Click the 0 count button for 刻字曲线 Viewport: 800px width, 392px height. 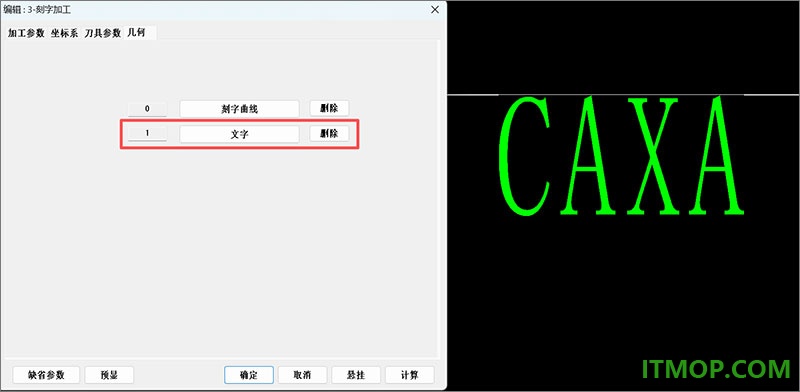pyautogui.click(x=147, y=109)
